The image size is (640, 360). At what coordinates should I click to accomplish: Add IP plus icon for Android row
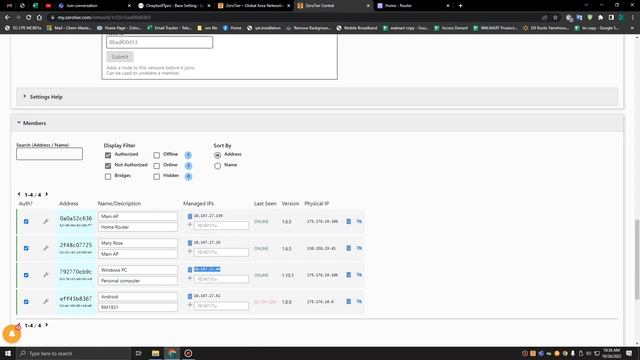point(190,305)
